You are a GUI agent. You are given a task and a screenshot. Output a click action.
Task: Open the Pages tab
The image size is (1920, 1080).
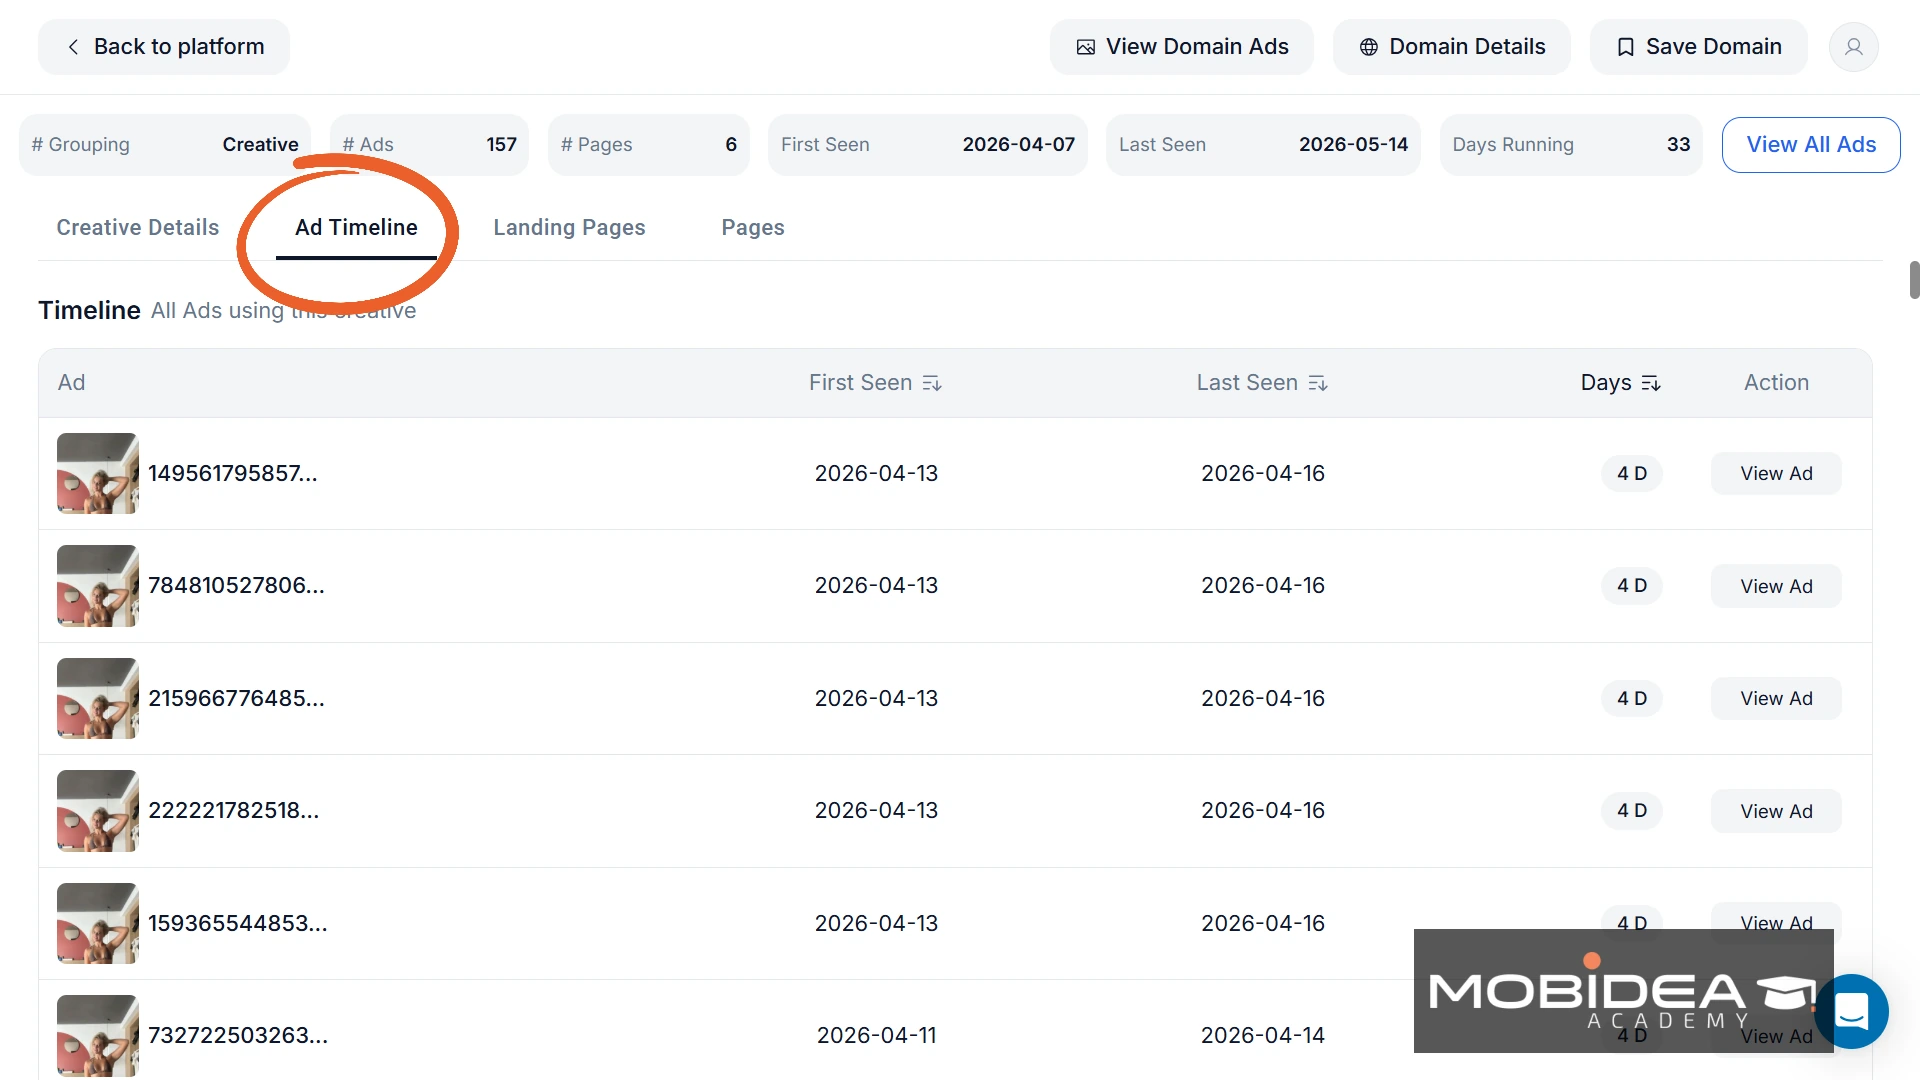[x=753, y=228]
